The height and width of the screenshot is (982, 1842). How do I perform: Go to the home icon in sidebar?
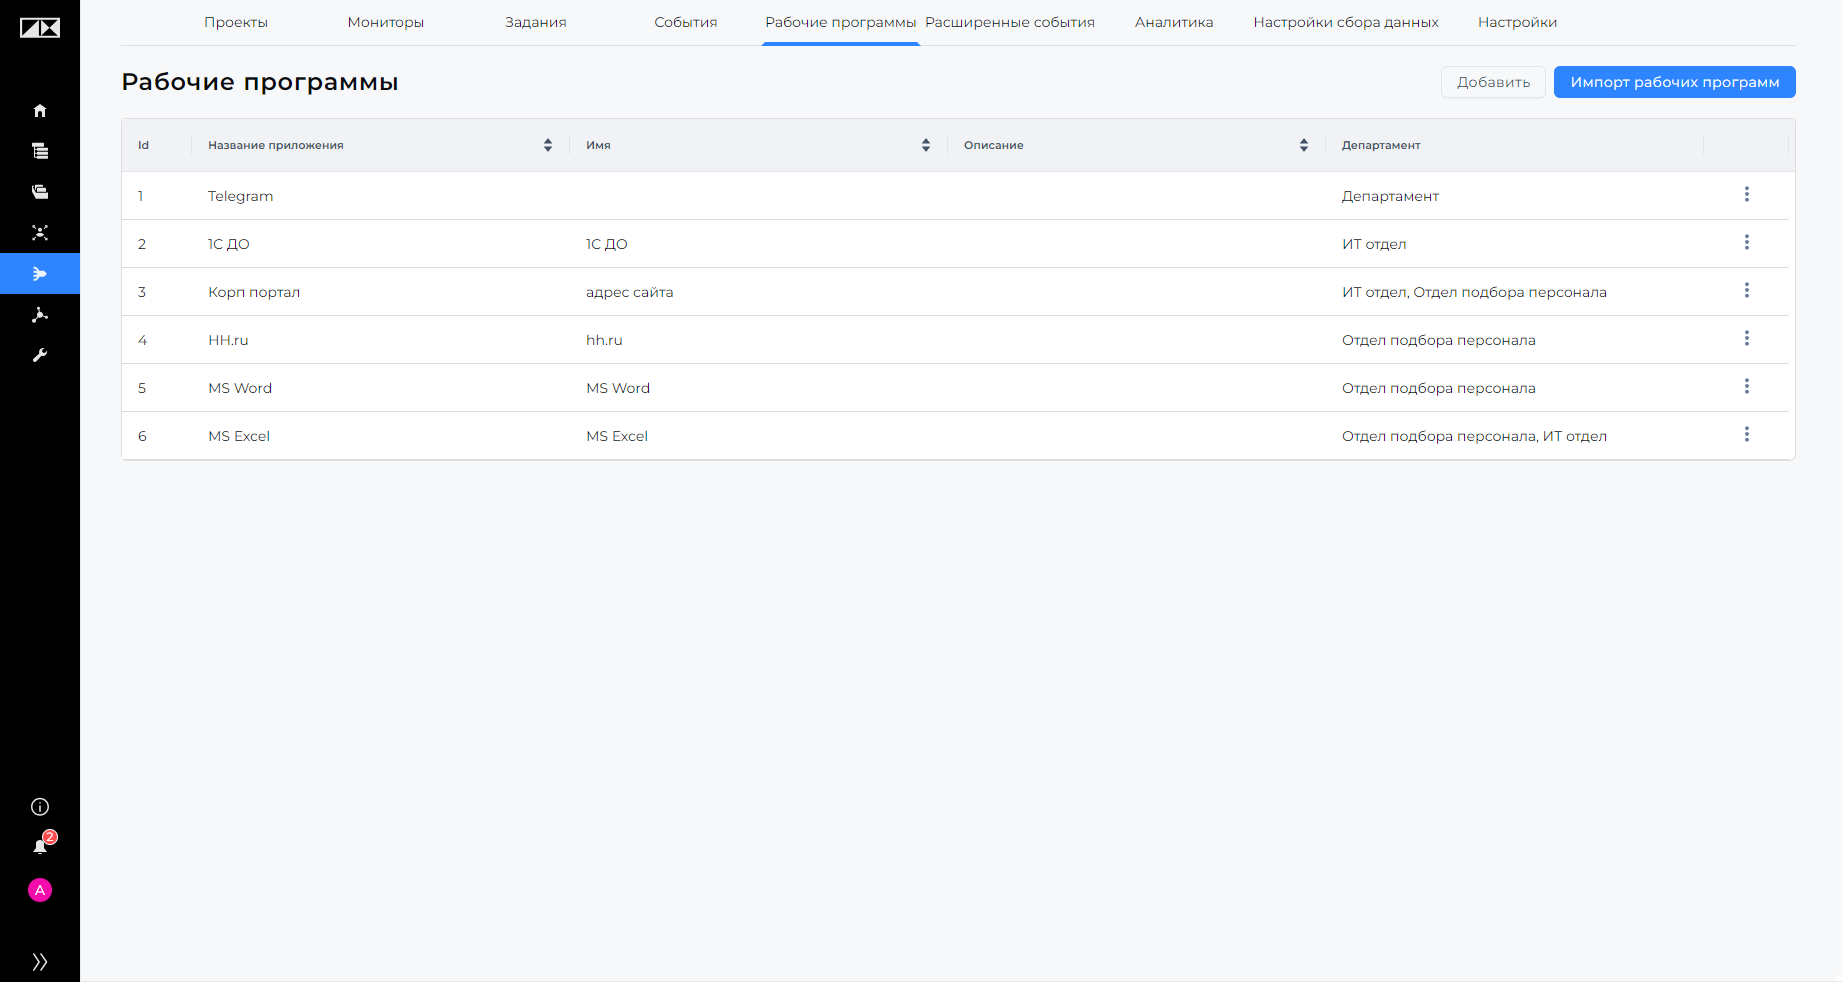pos(40,111)
